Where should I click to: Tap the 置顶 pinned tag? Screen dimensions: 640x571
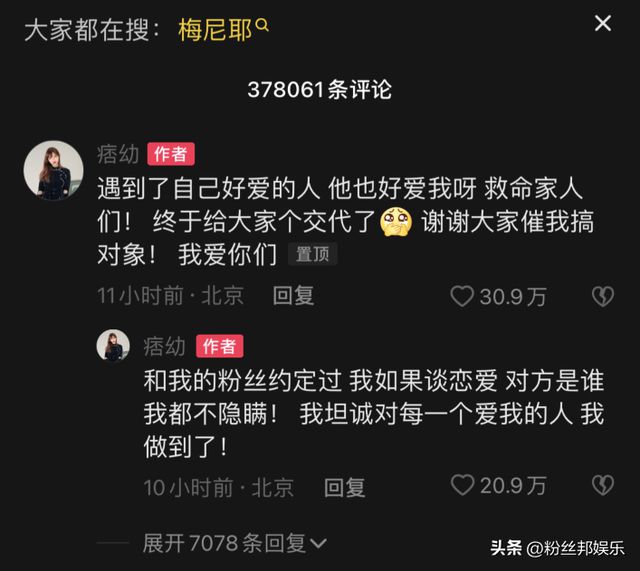click(313, 254)
